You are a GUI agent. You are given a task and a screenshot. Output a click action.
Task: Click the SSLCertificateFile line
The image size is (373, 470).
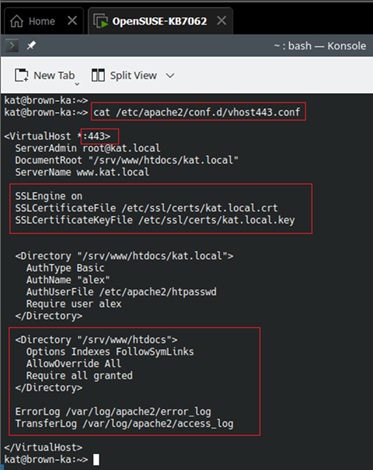tap(146, 208)
